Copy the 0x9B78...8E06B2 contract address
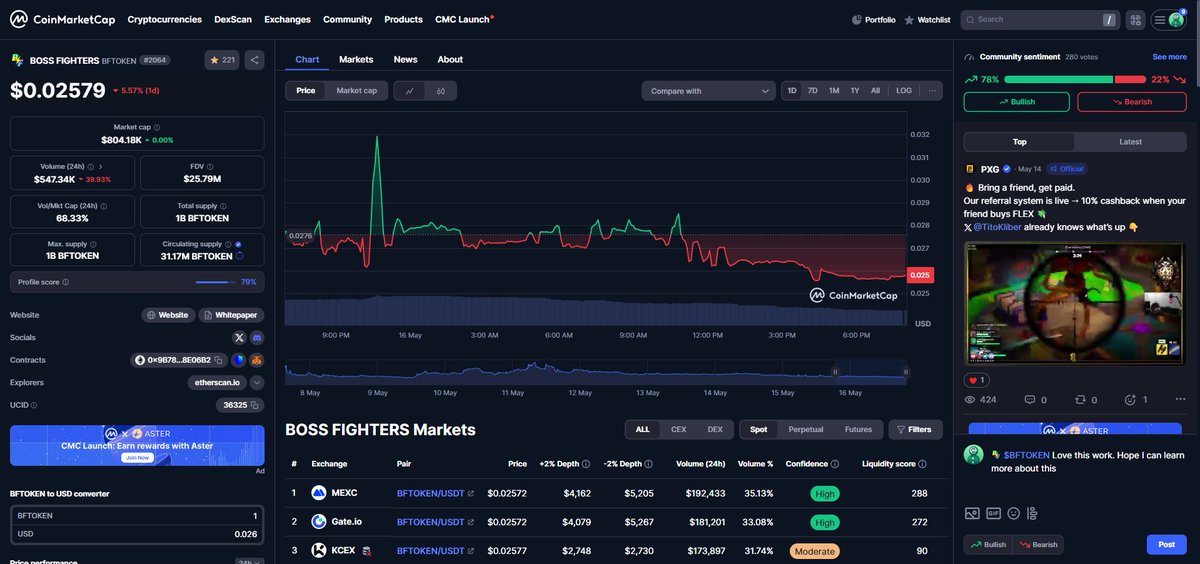This screenshot has height=564, width=1200. coord(220,360)
